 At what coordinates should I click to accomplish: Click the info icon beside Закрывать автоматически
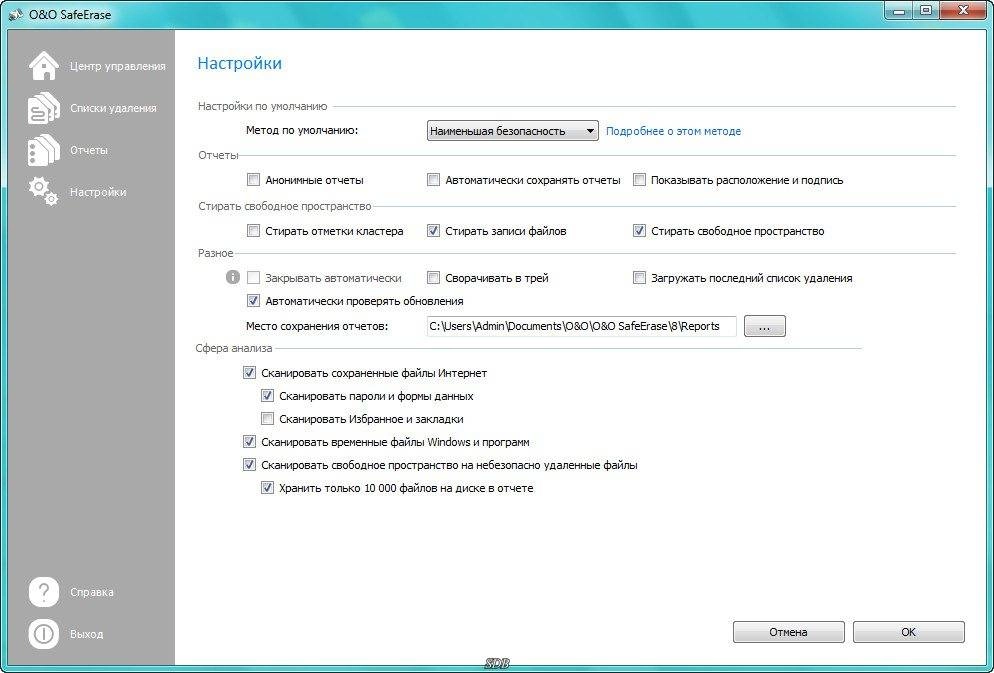click(233, 277)
